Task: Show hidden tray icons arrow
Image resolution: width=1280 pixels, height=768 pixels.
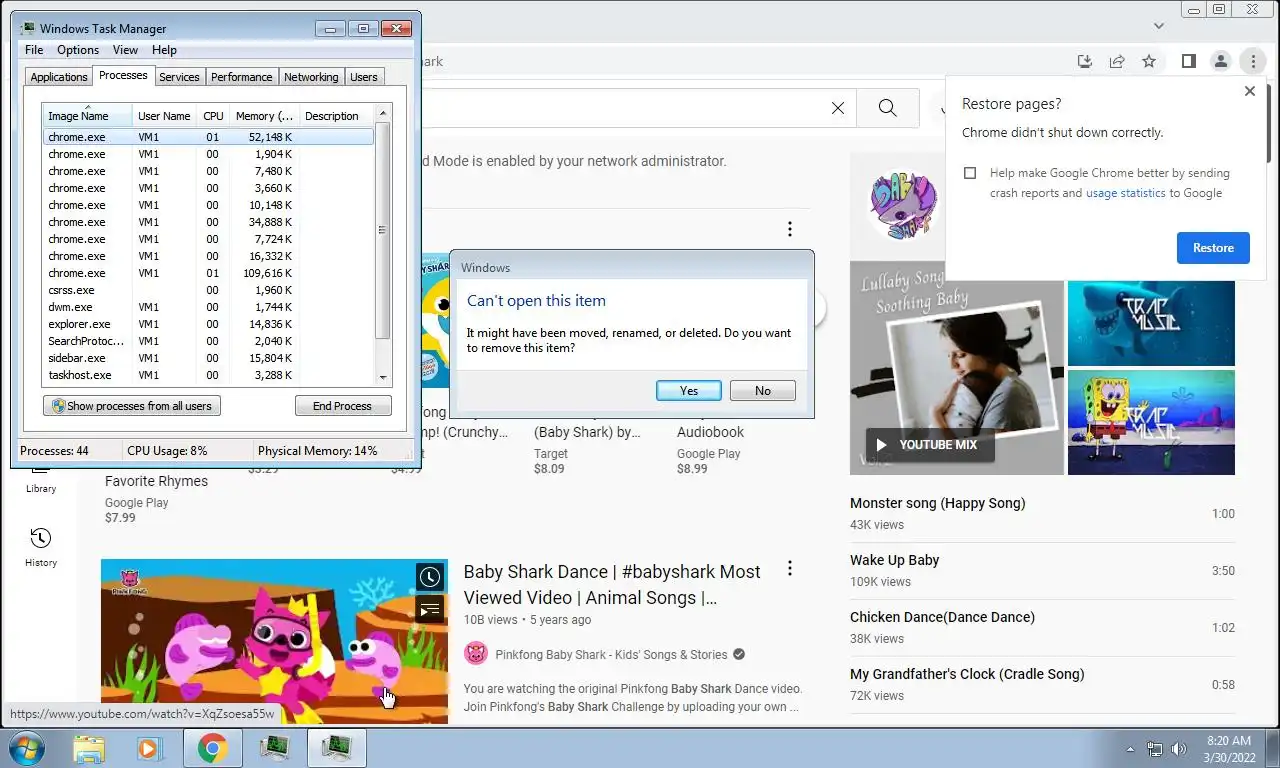Action: (1131, 749)
